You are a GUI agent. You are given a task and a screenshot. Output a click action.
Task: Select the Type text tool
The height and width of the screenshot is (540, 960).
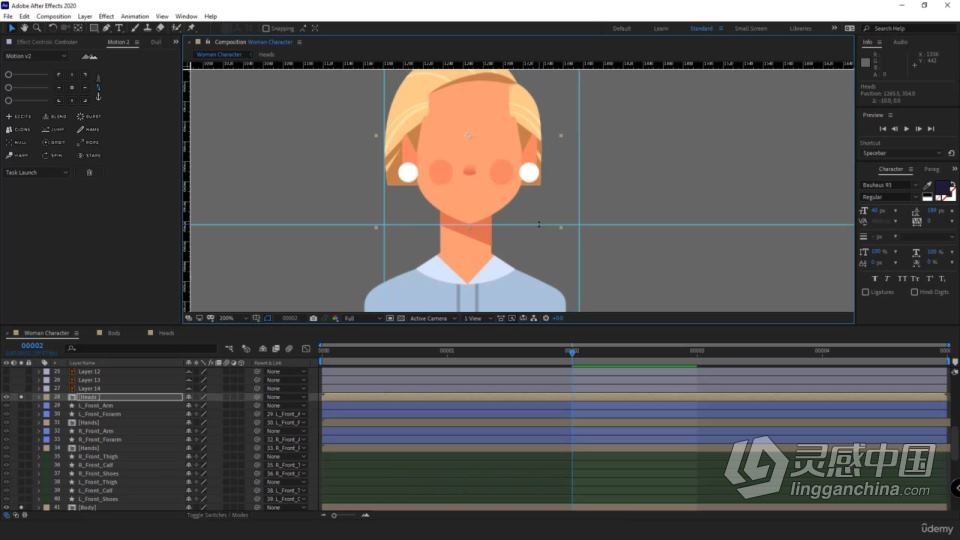(x=119, y=28)
